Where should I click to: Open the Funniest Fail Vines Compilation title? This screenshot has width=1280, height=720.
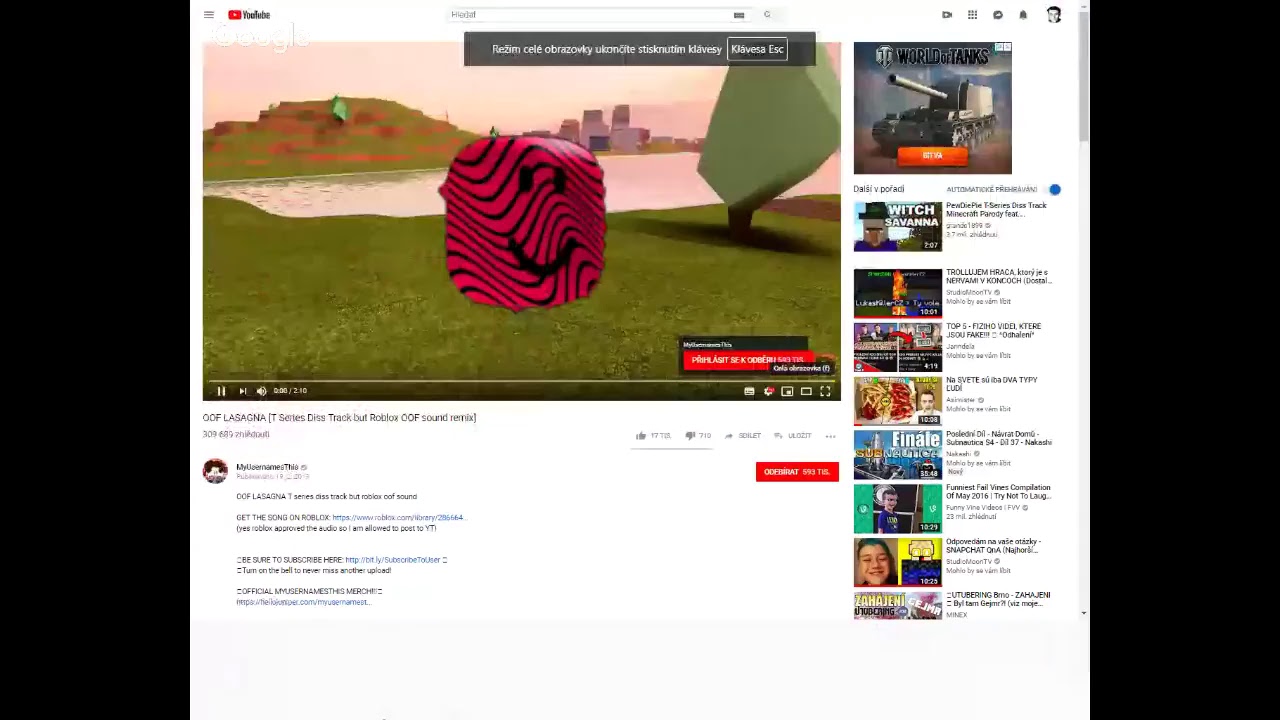pos(998,491)
